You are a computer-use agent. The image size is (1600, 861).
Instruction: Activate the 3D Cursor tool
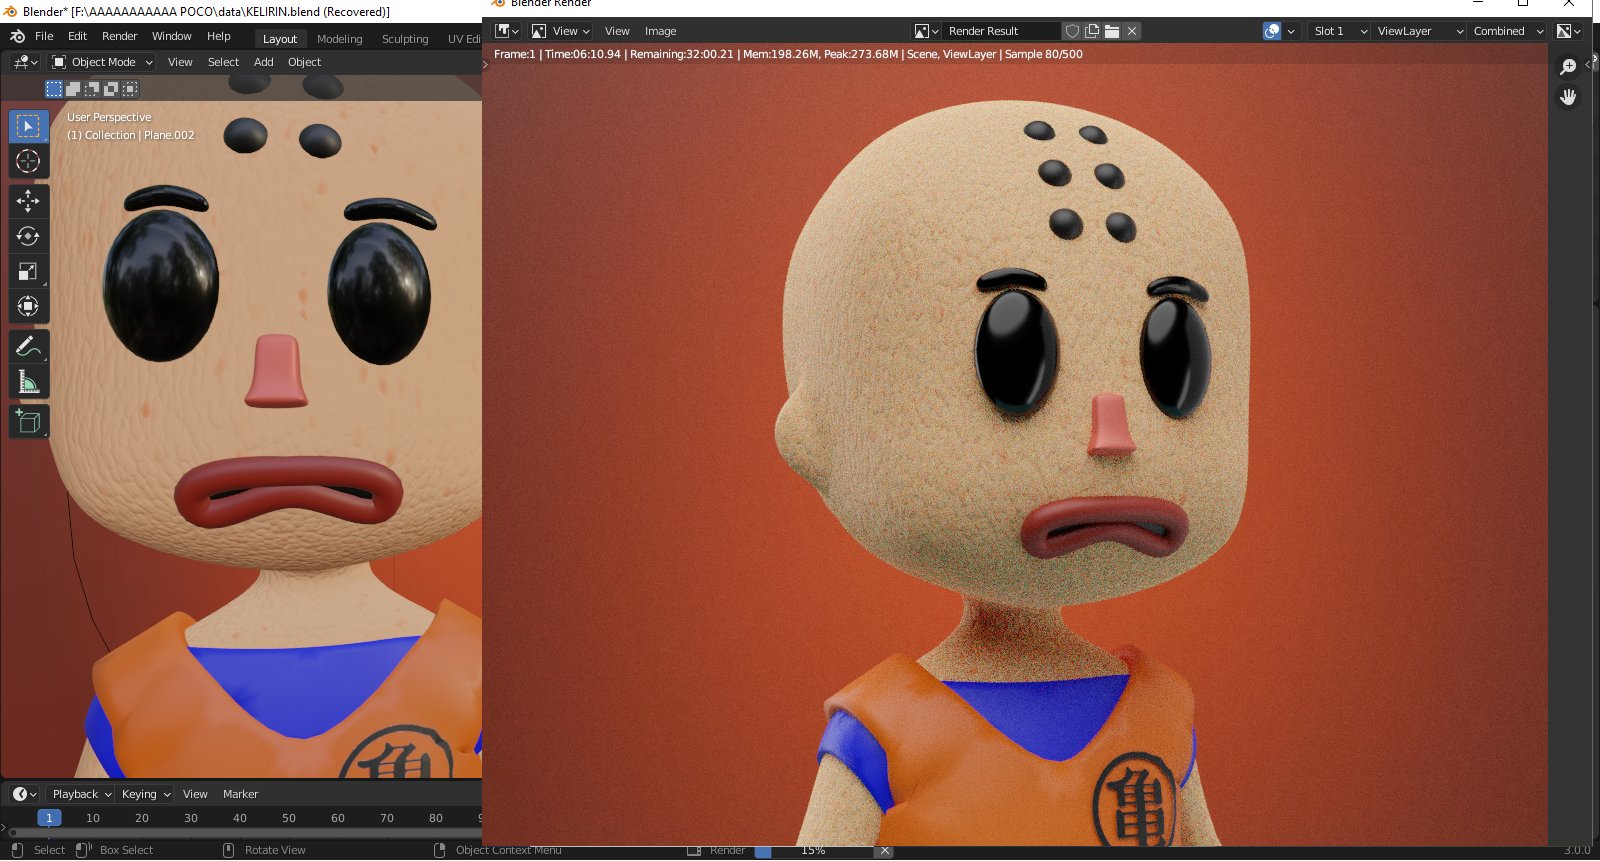tap(28, 161)
